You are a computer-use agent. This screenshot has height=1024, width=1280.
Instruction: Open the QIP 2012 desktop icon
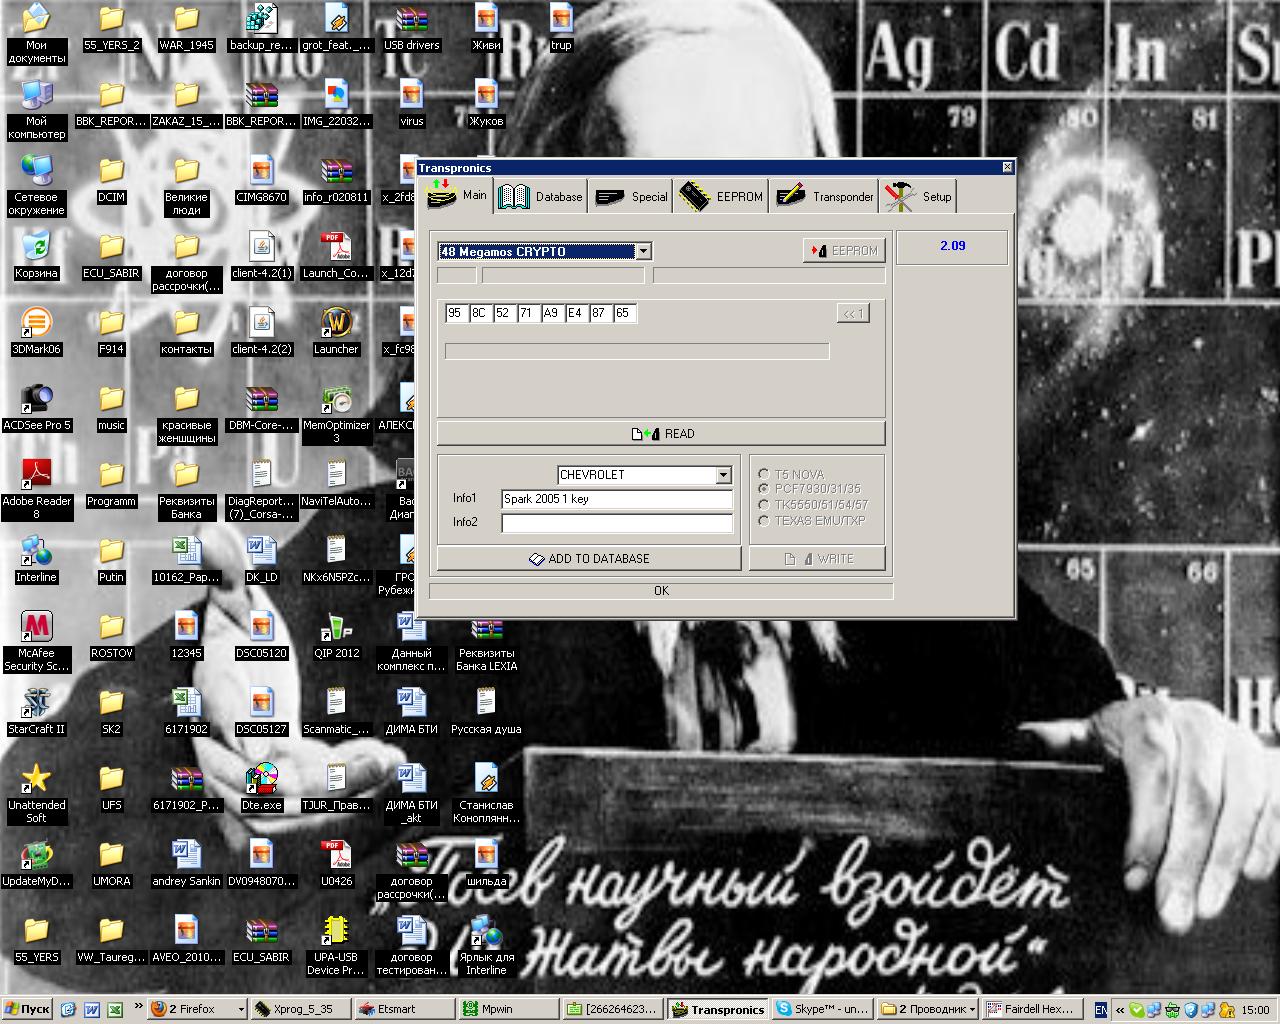coord(336,635)
